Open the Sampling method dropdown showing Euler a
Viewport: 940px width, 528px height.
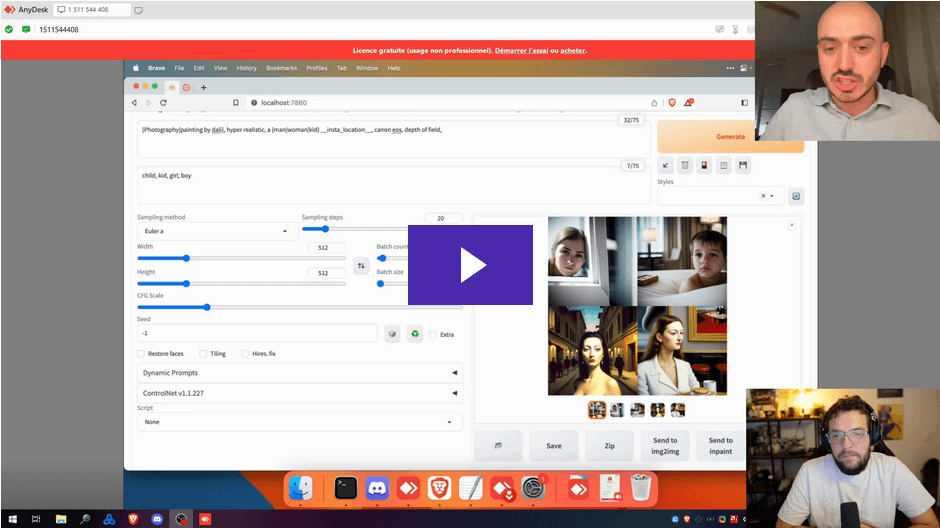pyautogui.click(x=214, y=231)
